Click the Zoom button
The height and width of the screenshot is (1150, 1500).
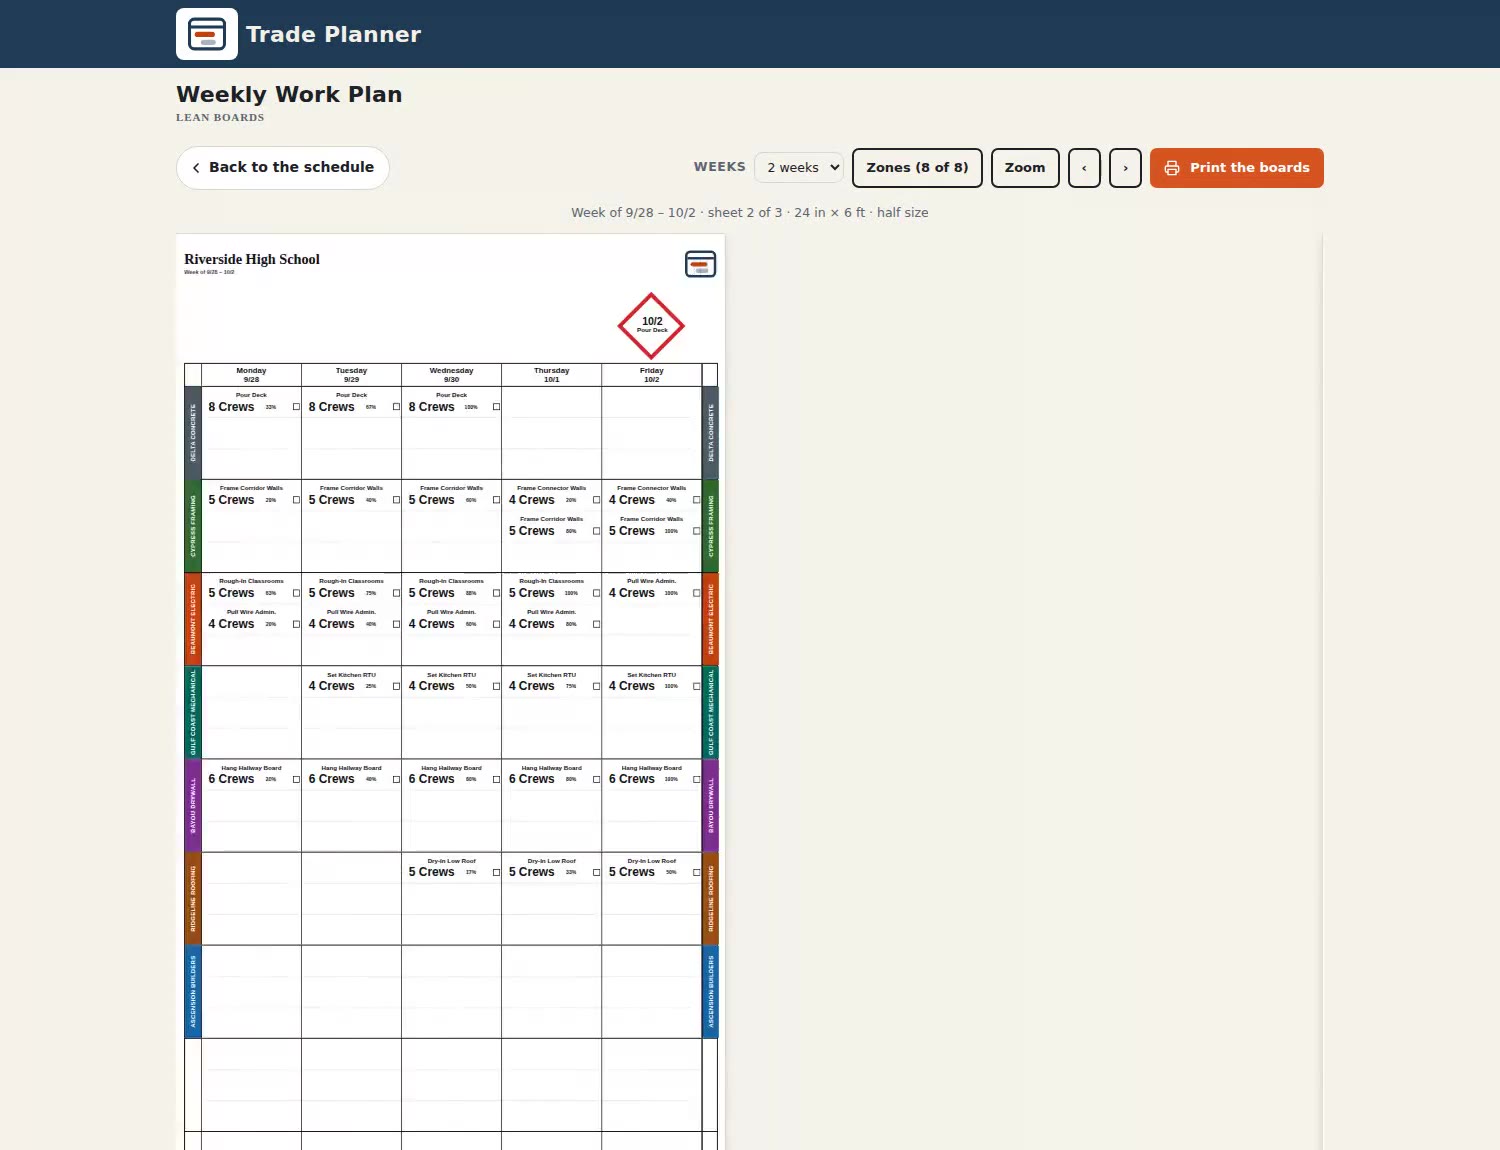pyautogui.click(x=1025, y=168)
